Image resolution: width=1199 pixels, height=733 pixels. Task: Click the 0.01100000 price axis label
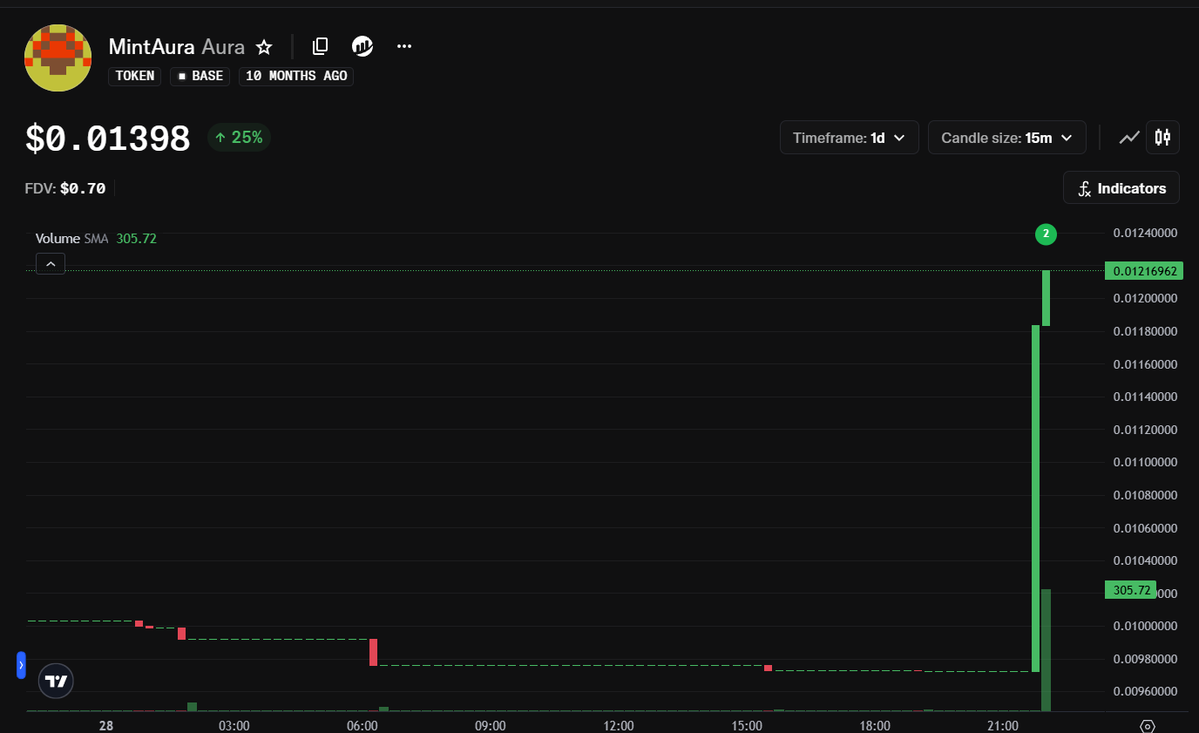pyautogui.click(x=1145, y=462)
